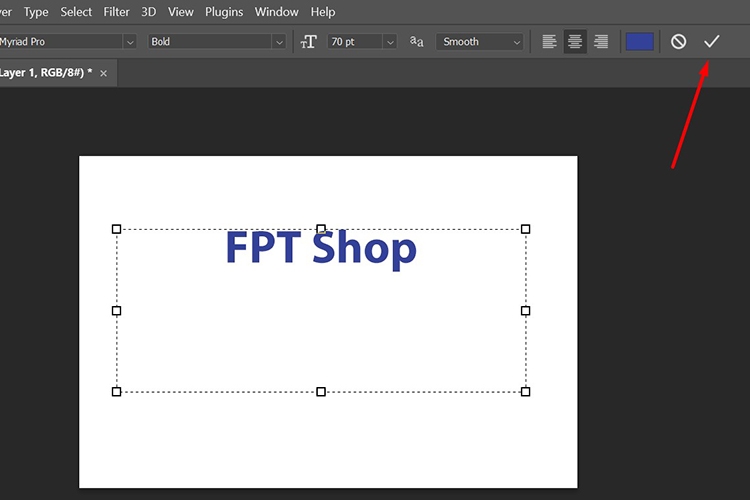Click the left-middle text box handle
Image resolution: width=750 pixels, height=500 pixels.
click(x=116, y=311)
